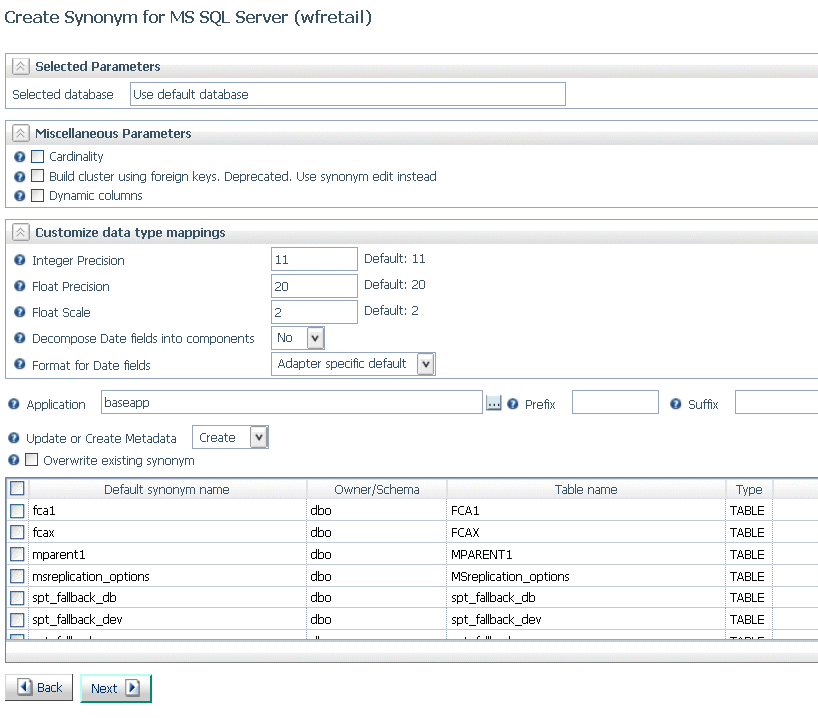Viewport: 818px width, 718px height.
Task: Toggle the select-all checkbox in table header
Action: pyautogui.click(x=17, y=488)
